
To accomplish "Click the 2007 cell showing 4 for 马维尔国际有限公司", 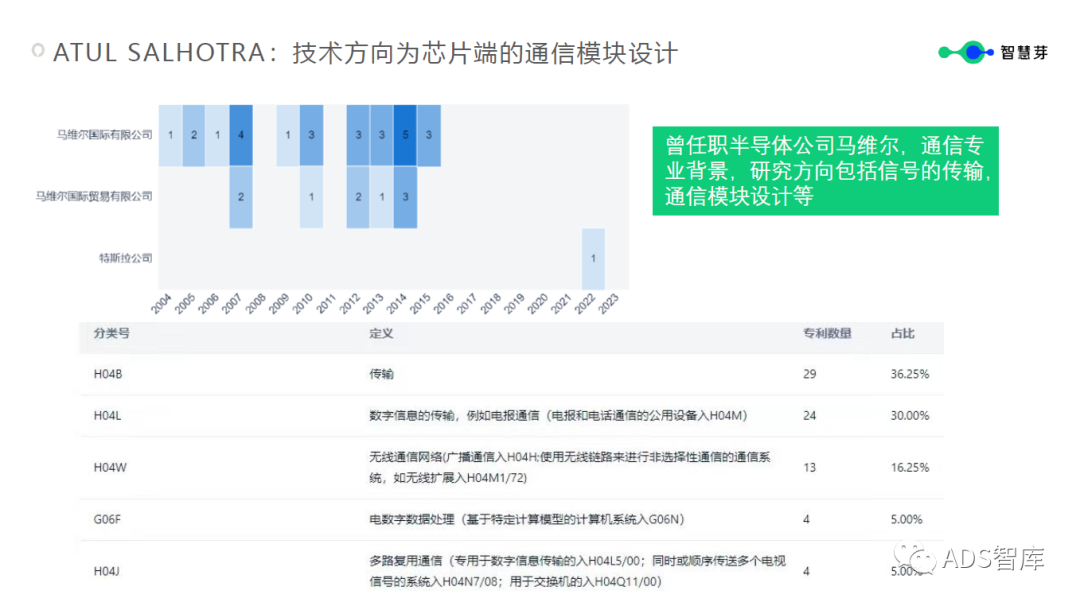I will click(241, 135).
